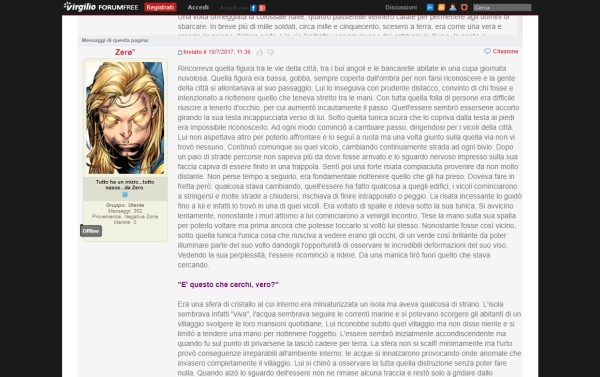Click the post page icon beside Inviato
This screenshot has height=377, width=600.
(180, 52)
